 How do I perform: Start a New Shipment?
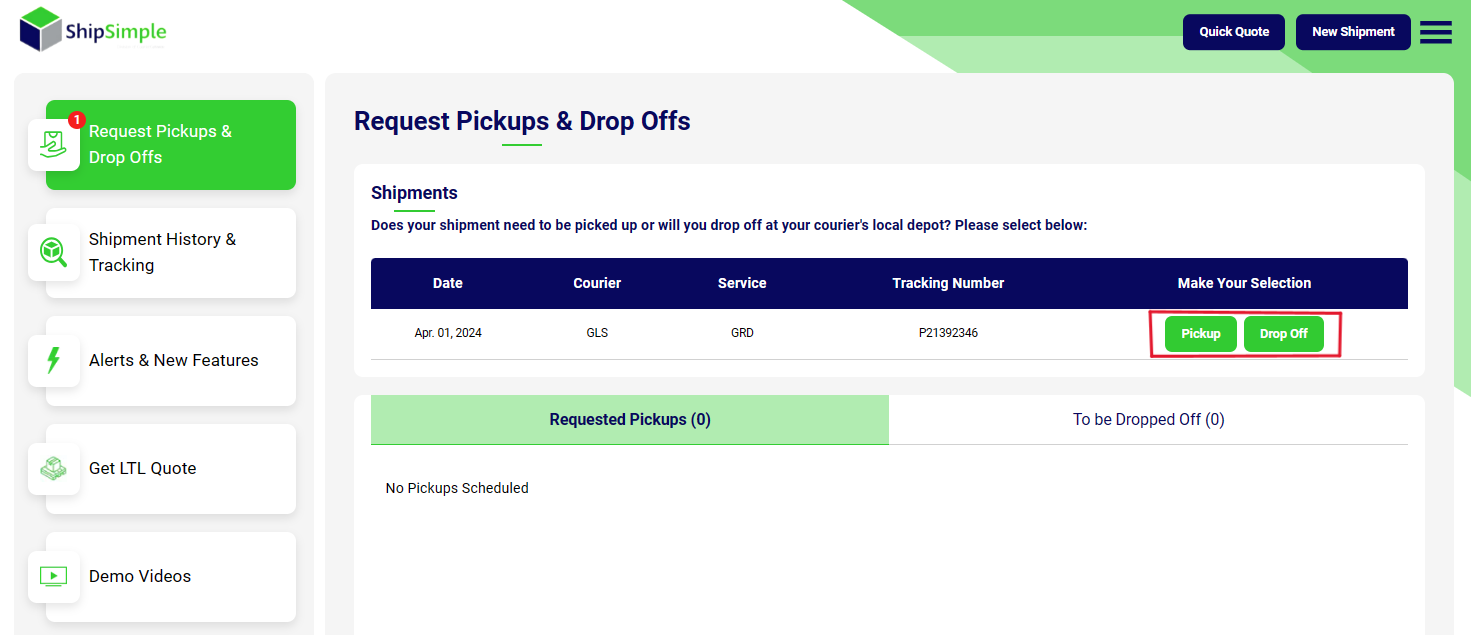pyautogui.click(x=1353, y=32)
